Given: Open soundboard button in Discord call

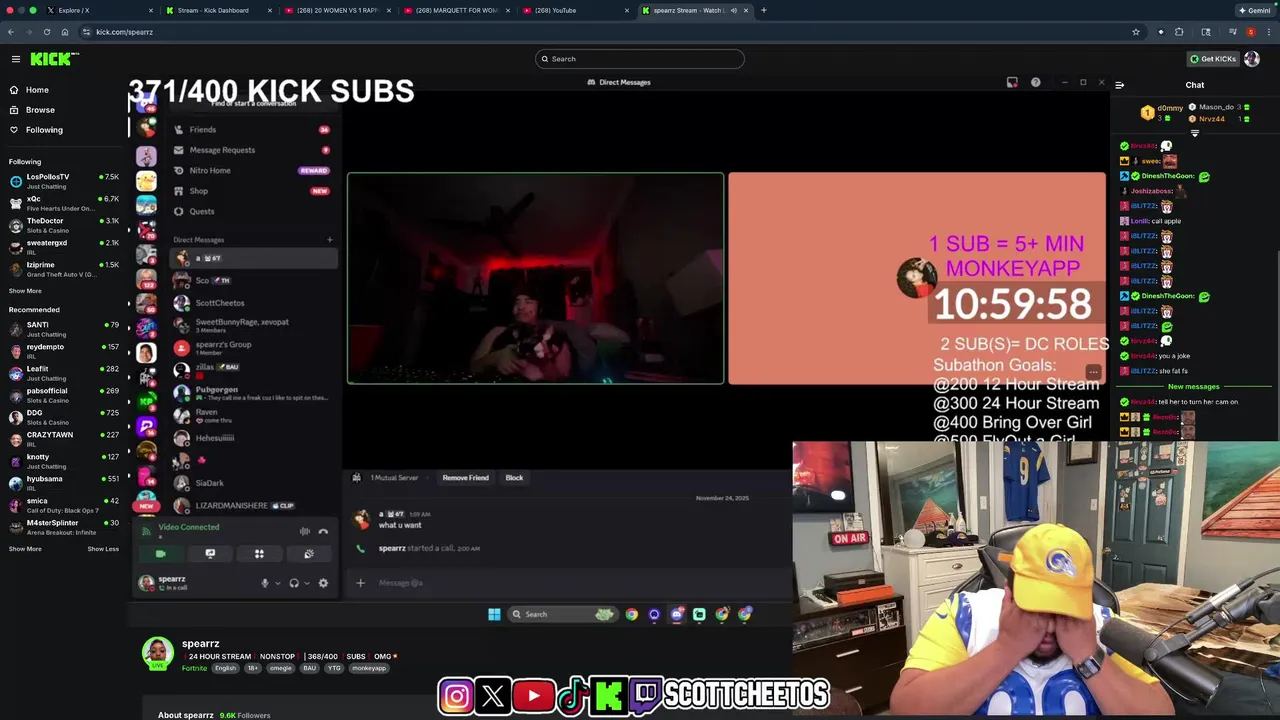Looking at the screenshot, I should 308,554.
